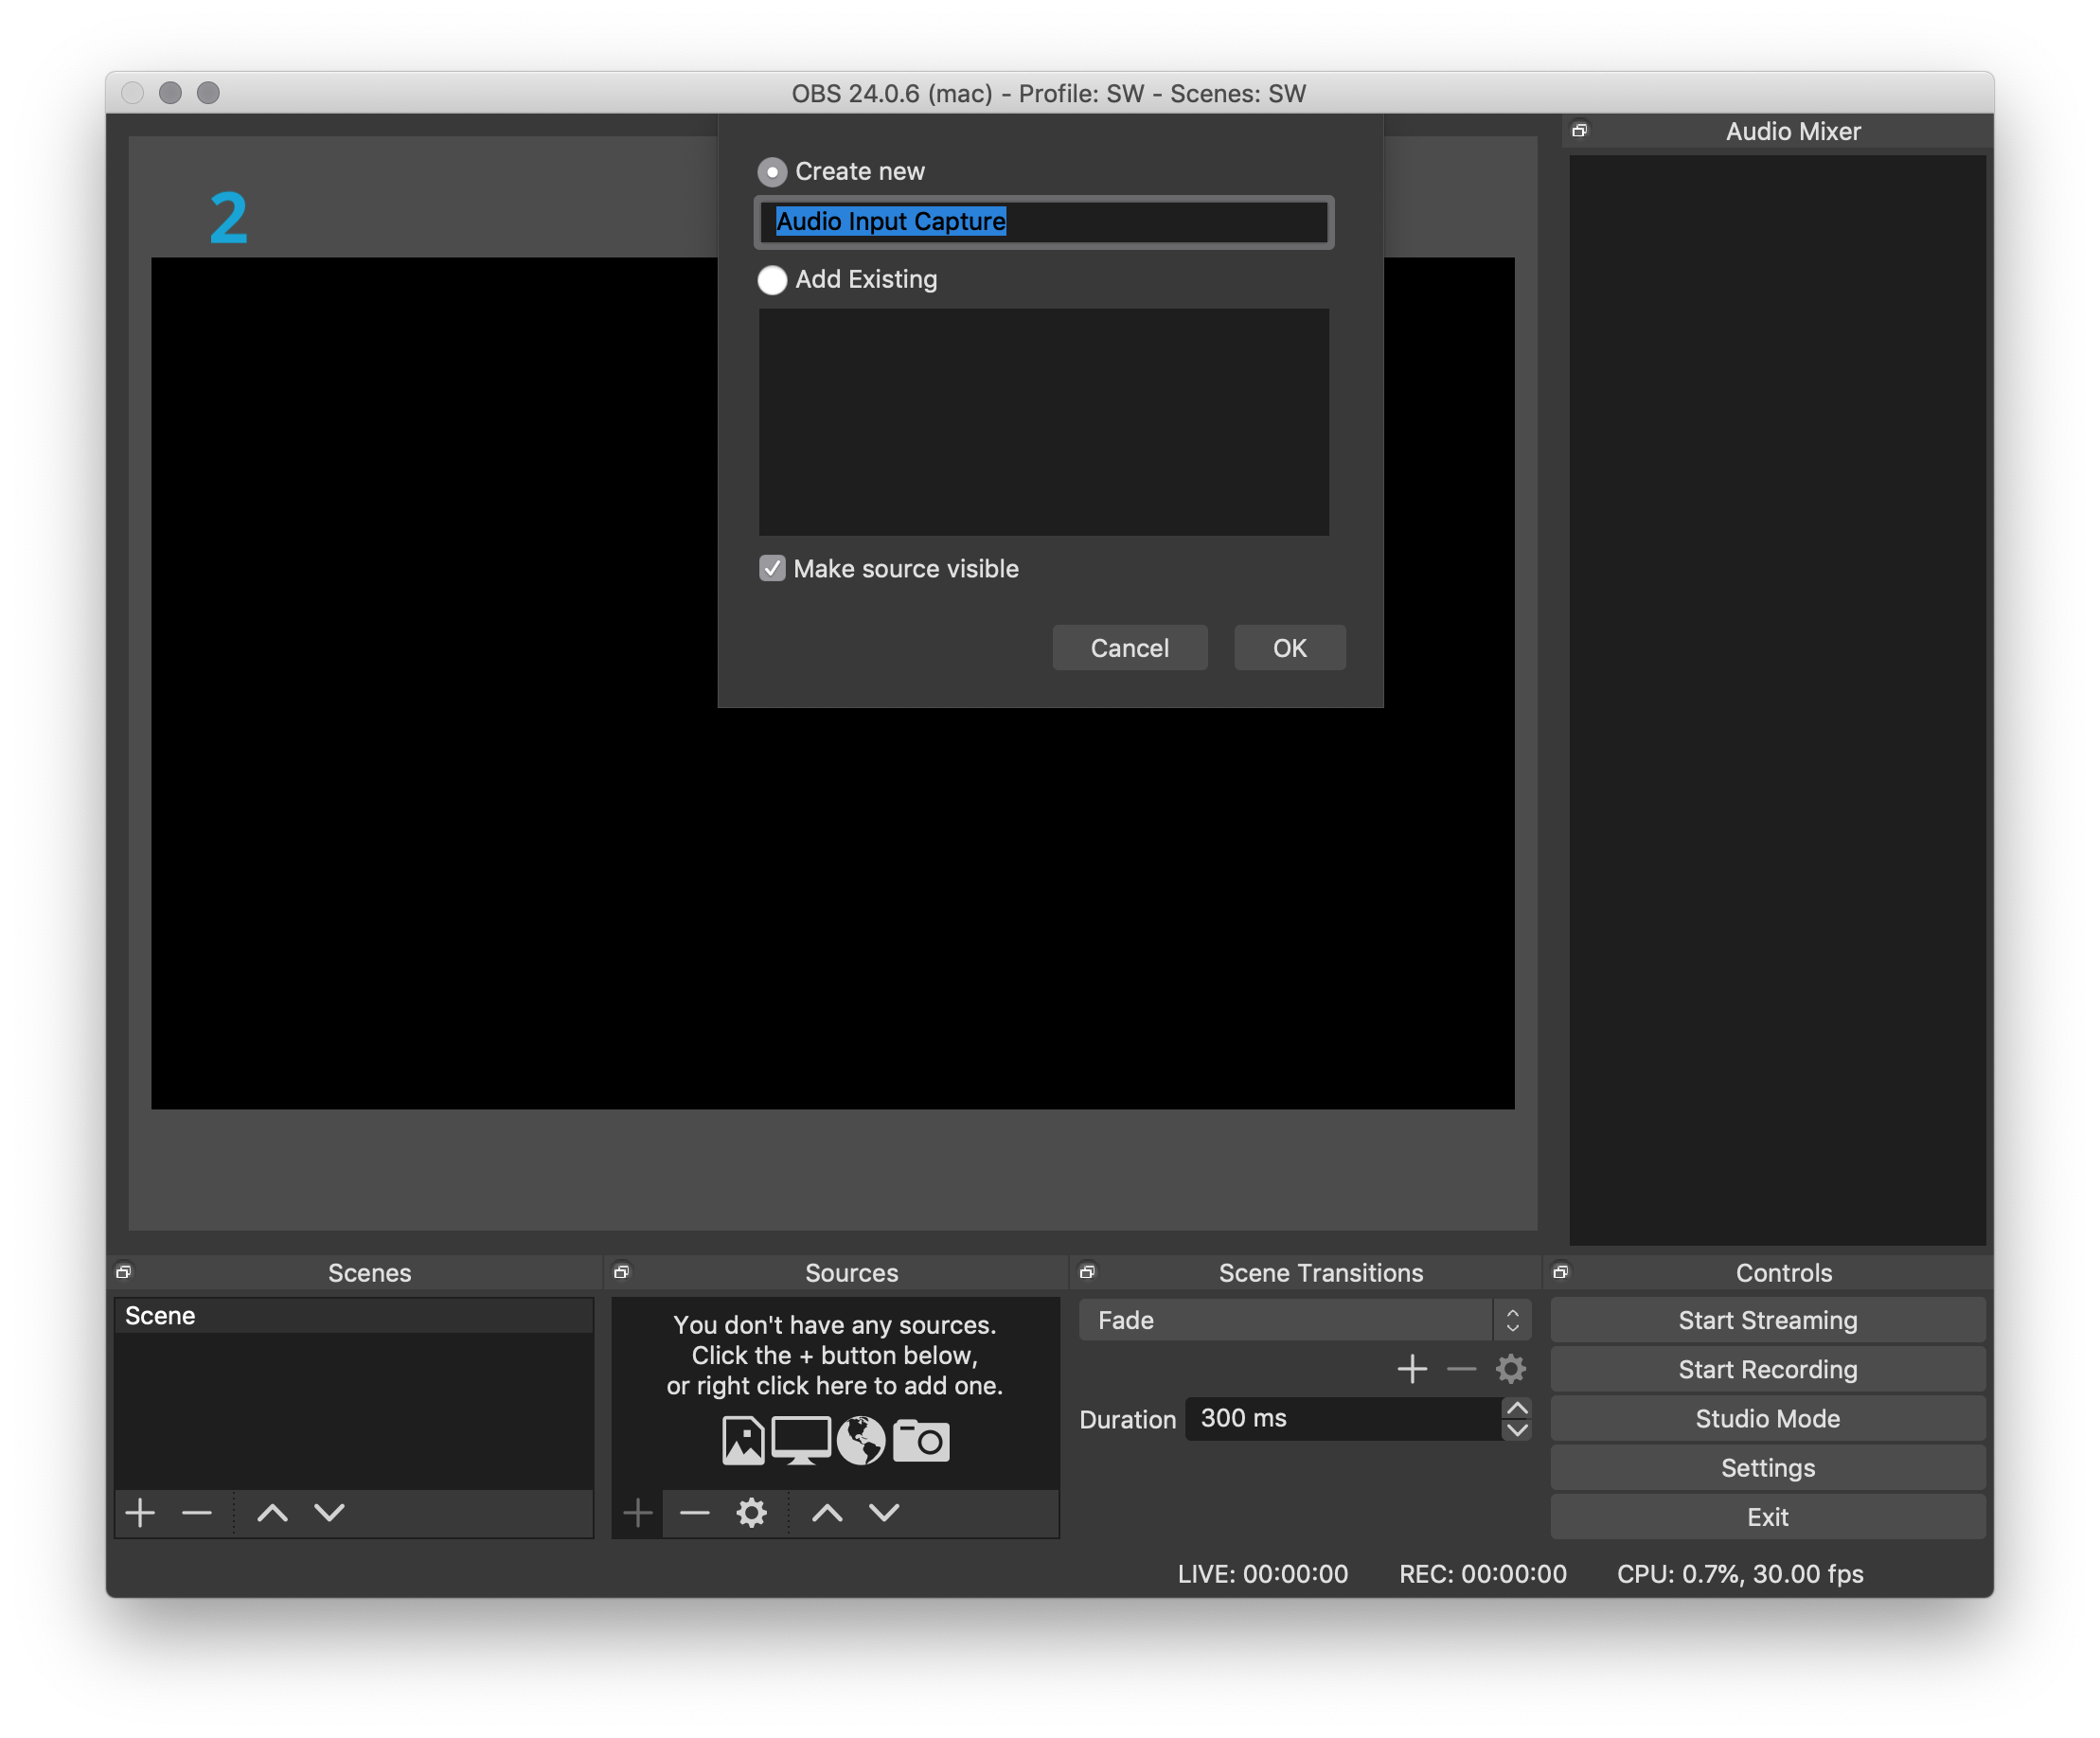Increase the duration with the up stepper
Viewport: 2100px width, 1738px height.
pos(1517,1408)
